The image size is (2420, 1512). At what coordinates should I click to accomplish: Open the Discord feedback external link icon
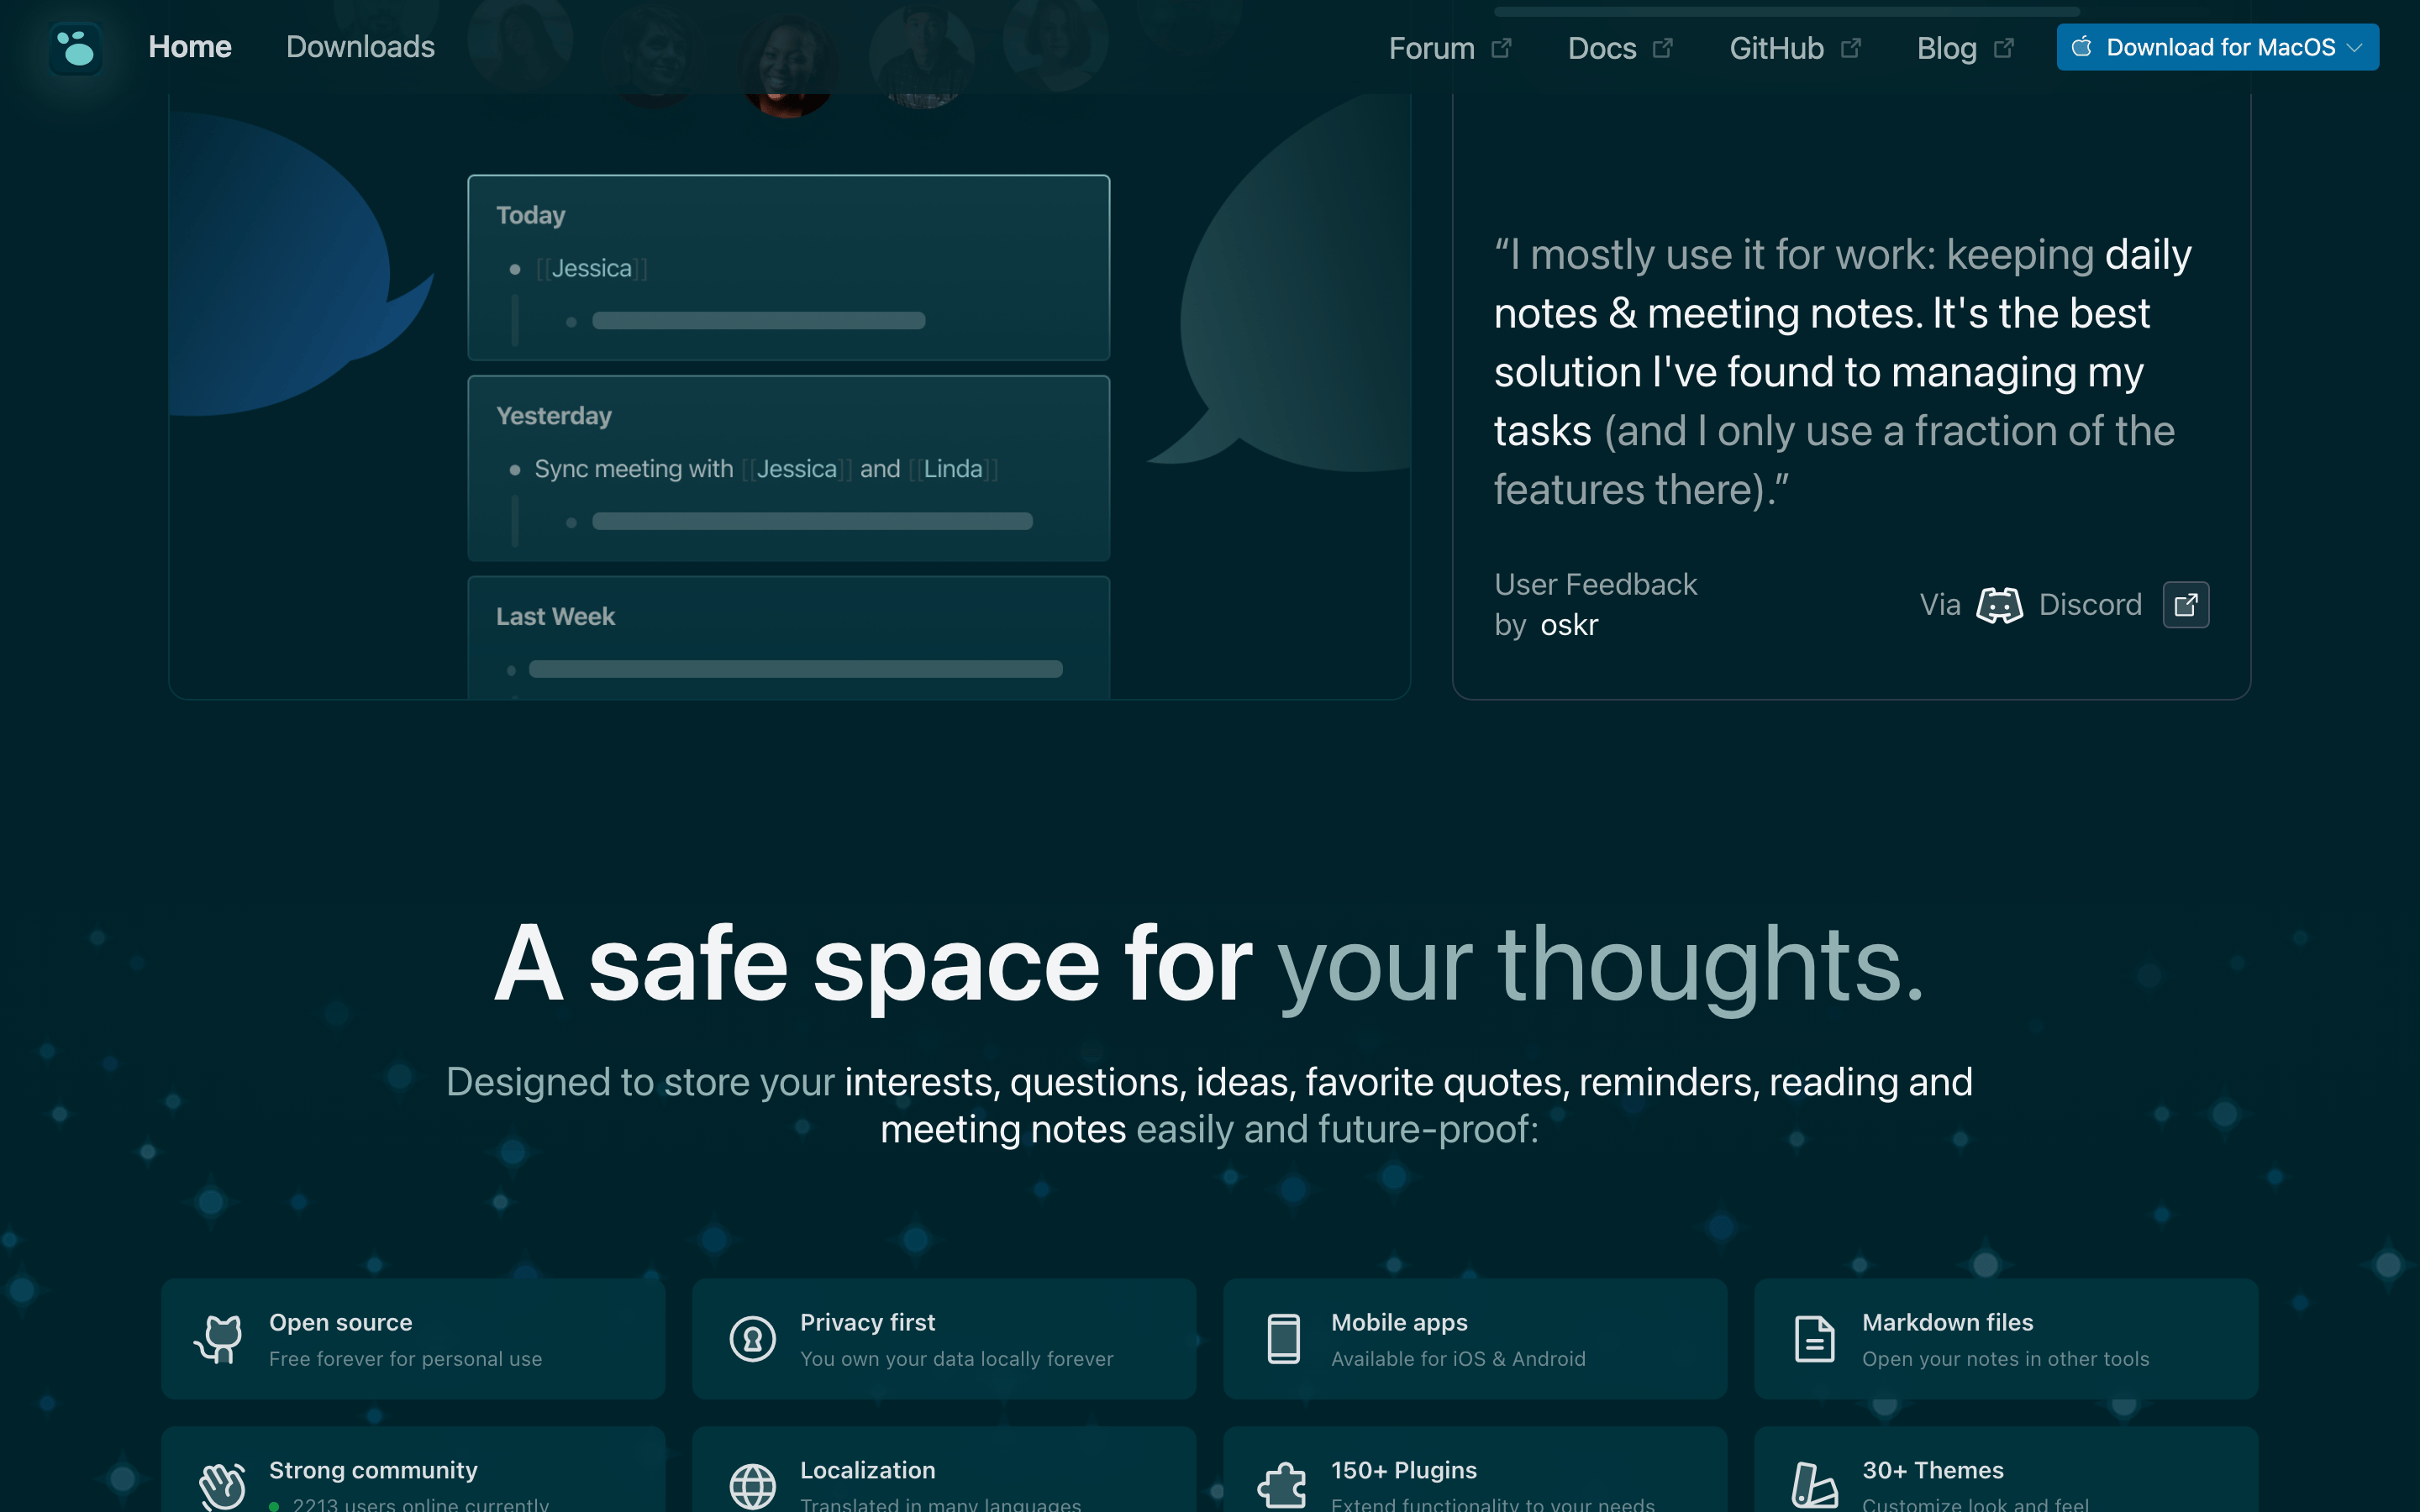tap(2185, 605)
